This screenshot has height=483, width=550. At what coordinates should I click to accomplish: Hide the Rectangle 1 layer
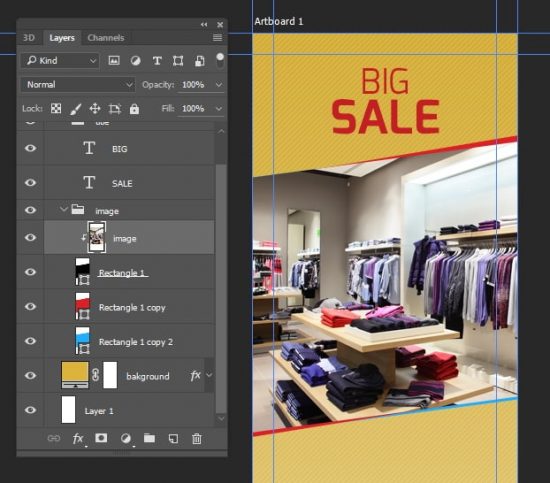(31, 272)
